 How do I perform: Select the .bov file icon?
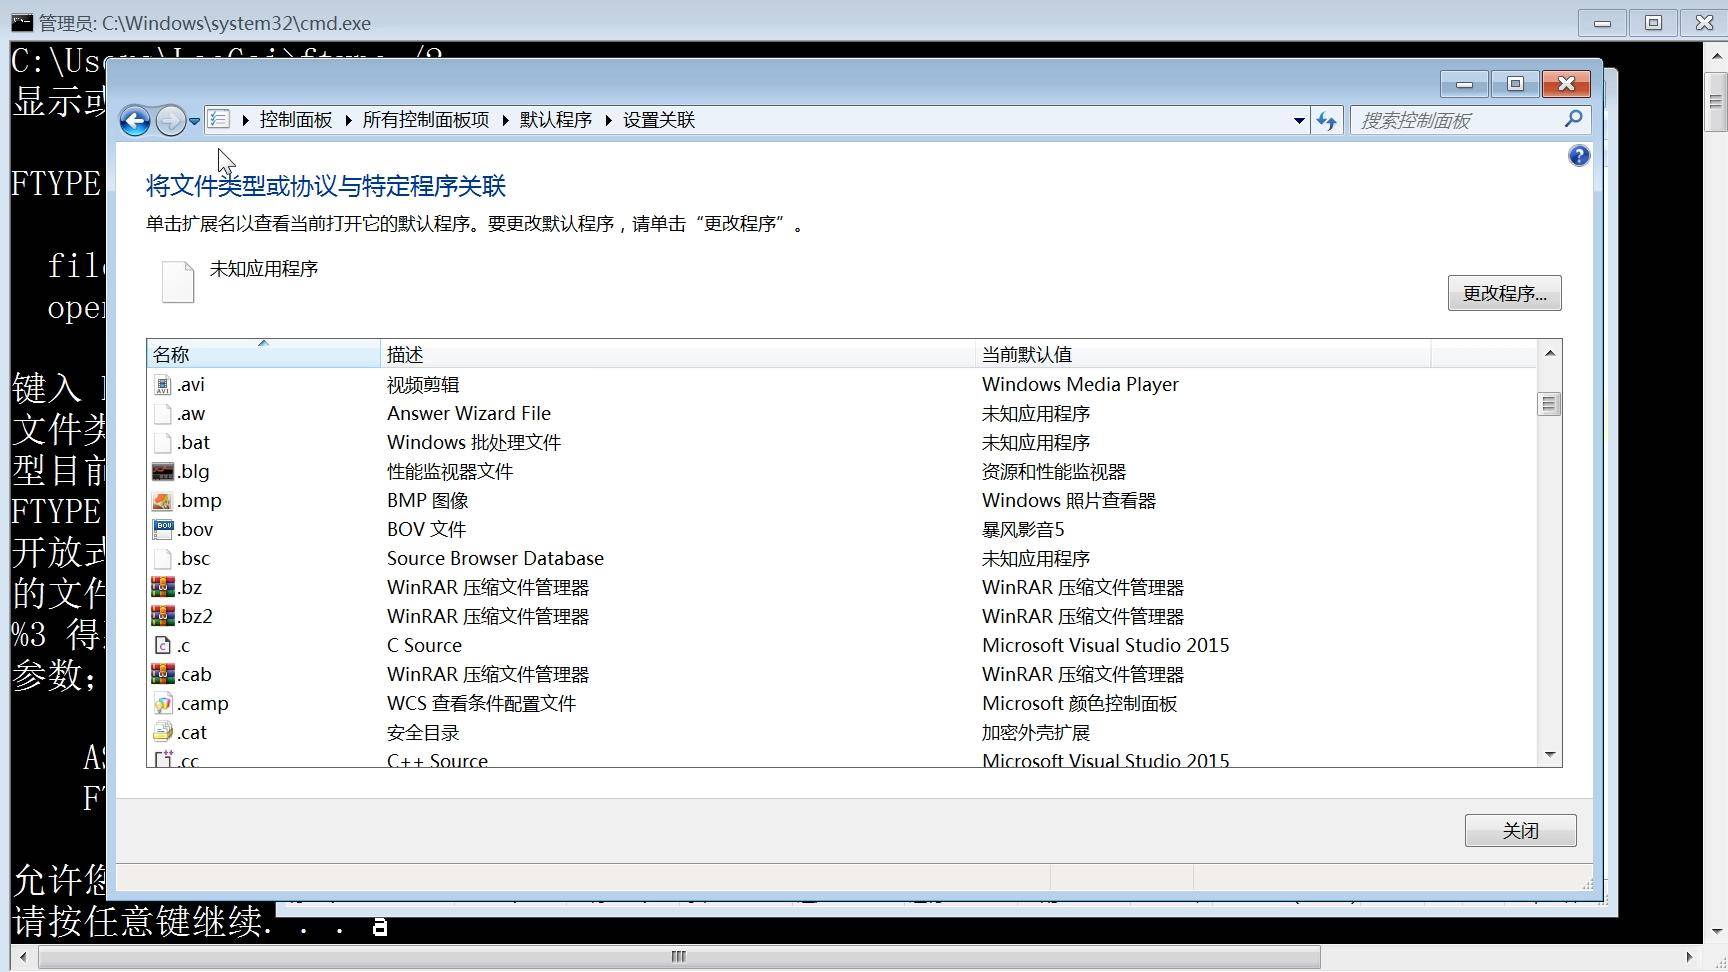[x=163, y=530]
